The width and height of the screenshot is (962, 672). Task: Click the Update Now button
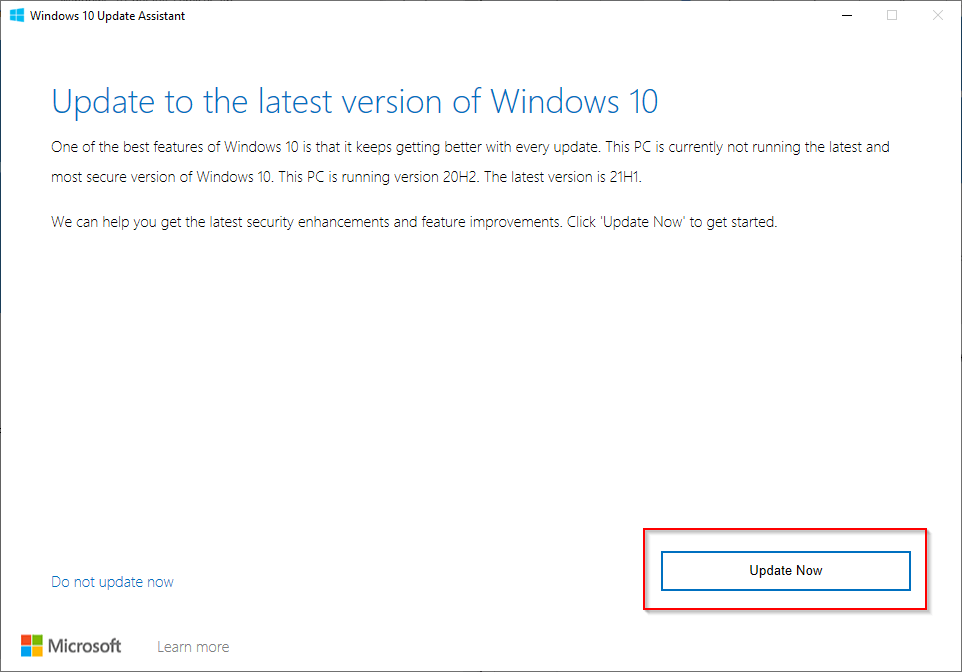(x=785, y=570)
